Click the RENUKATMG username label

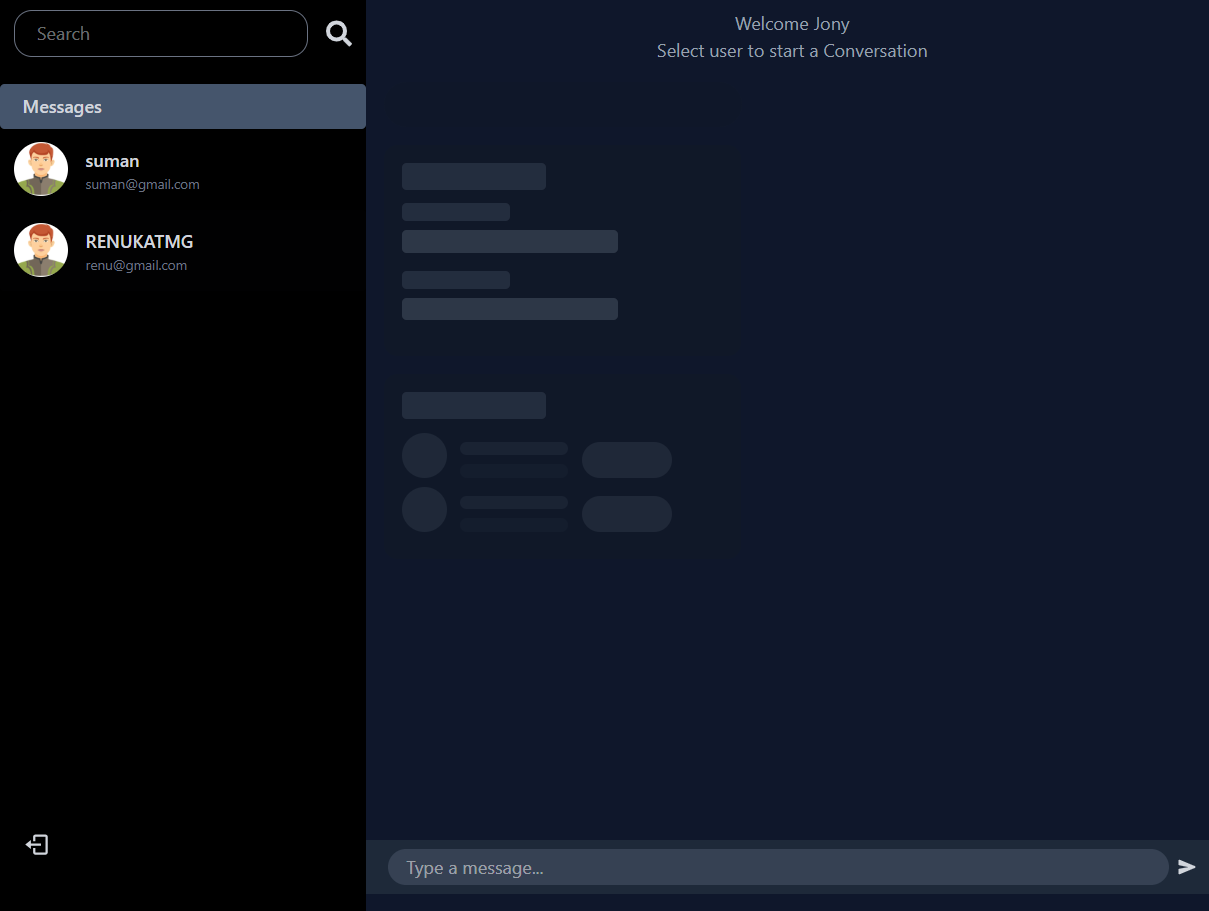tap(139, 242)
